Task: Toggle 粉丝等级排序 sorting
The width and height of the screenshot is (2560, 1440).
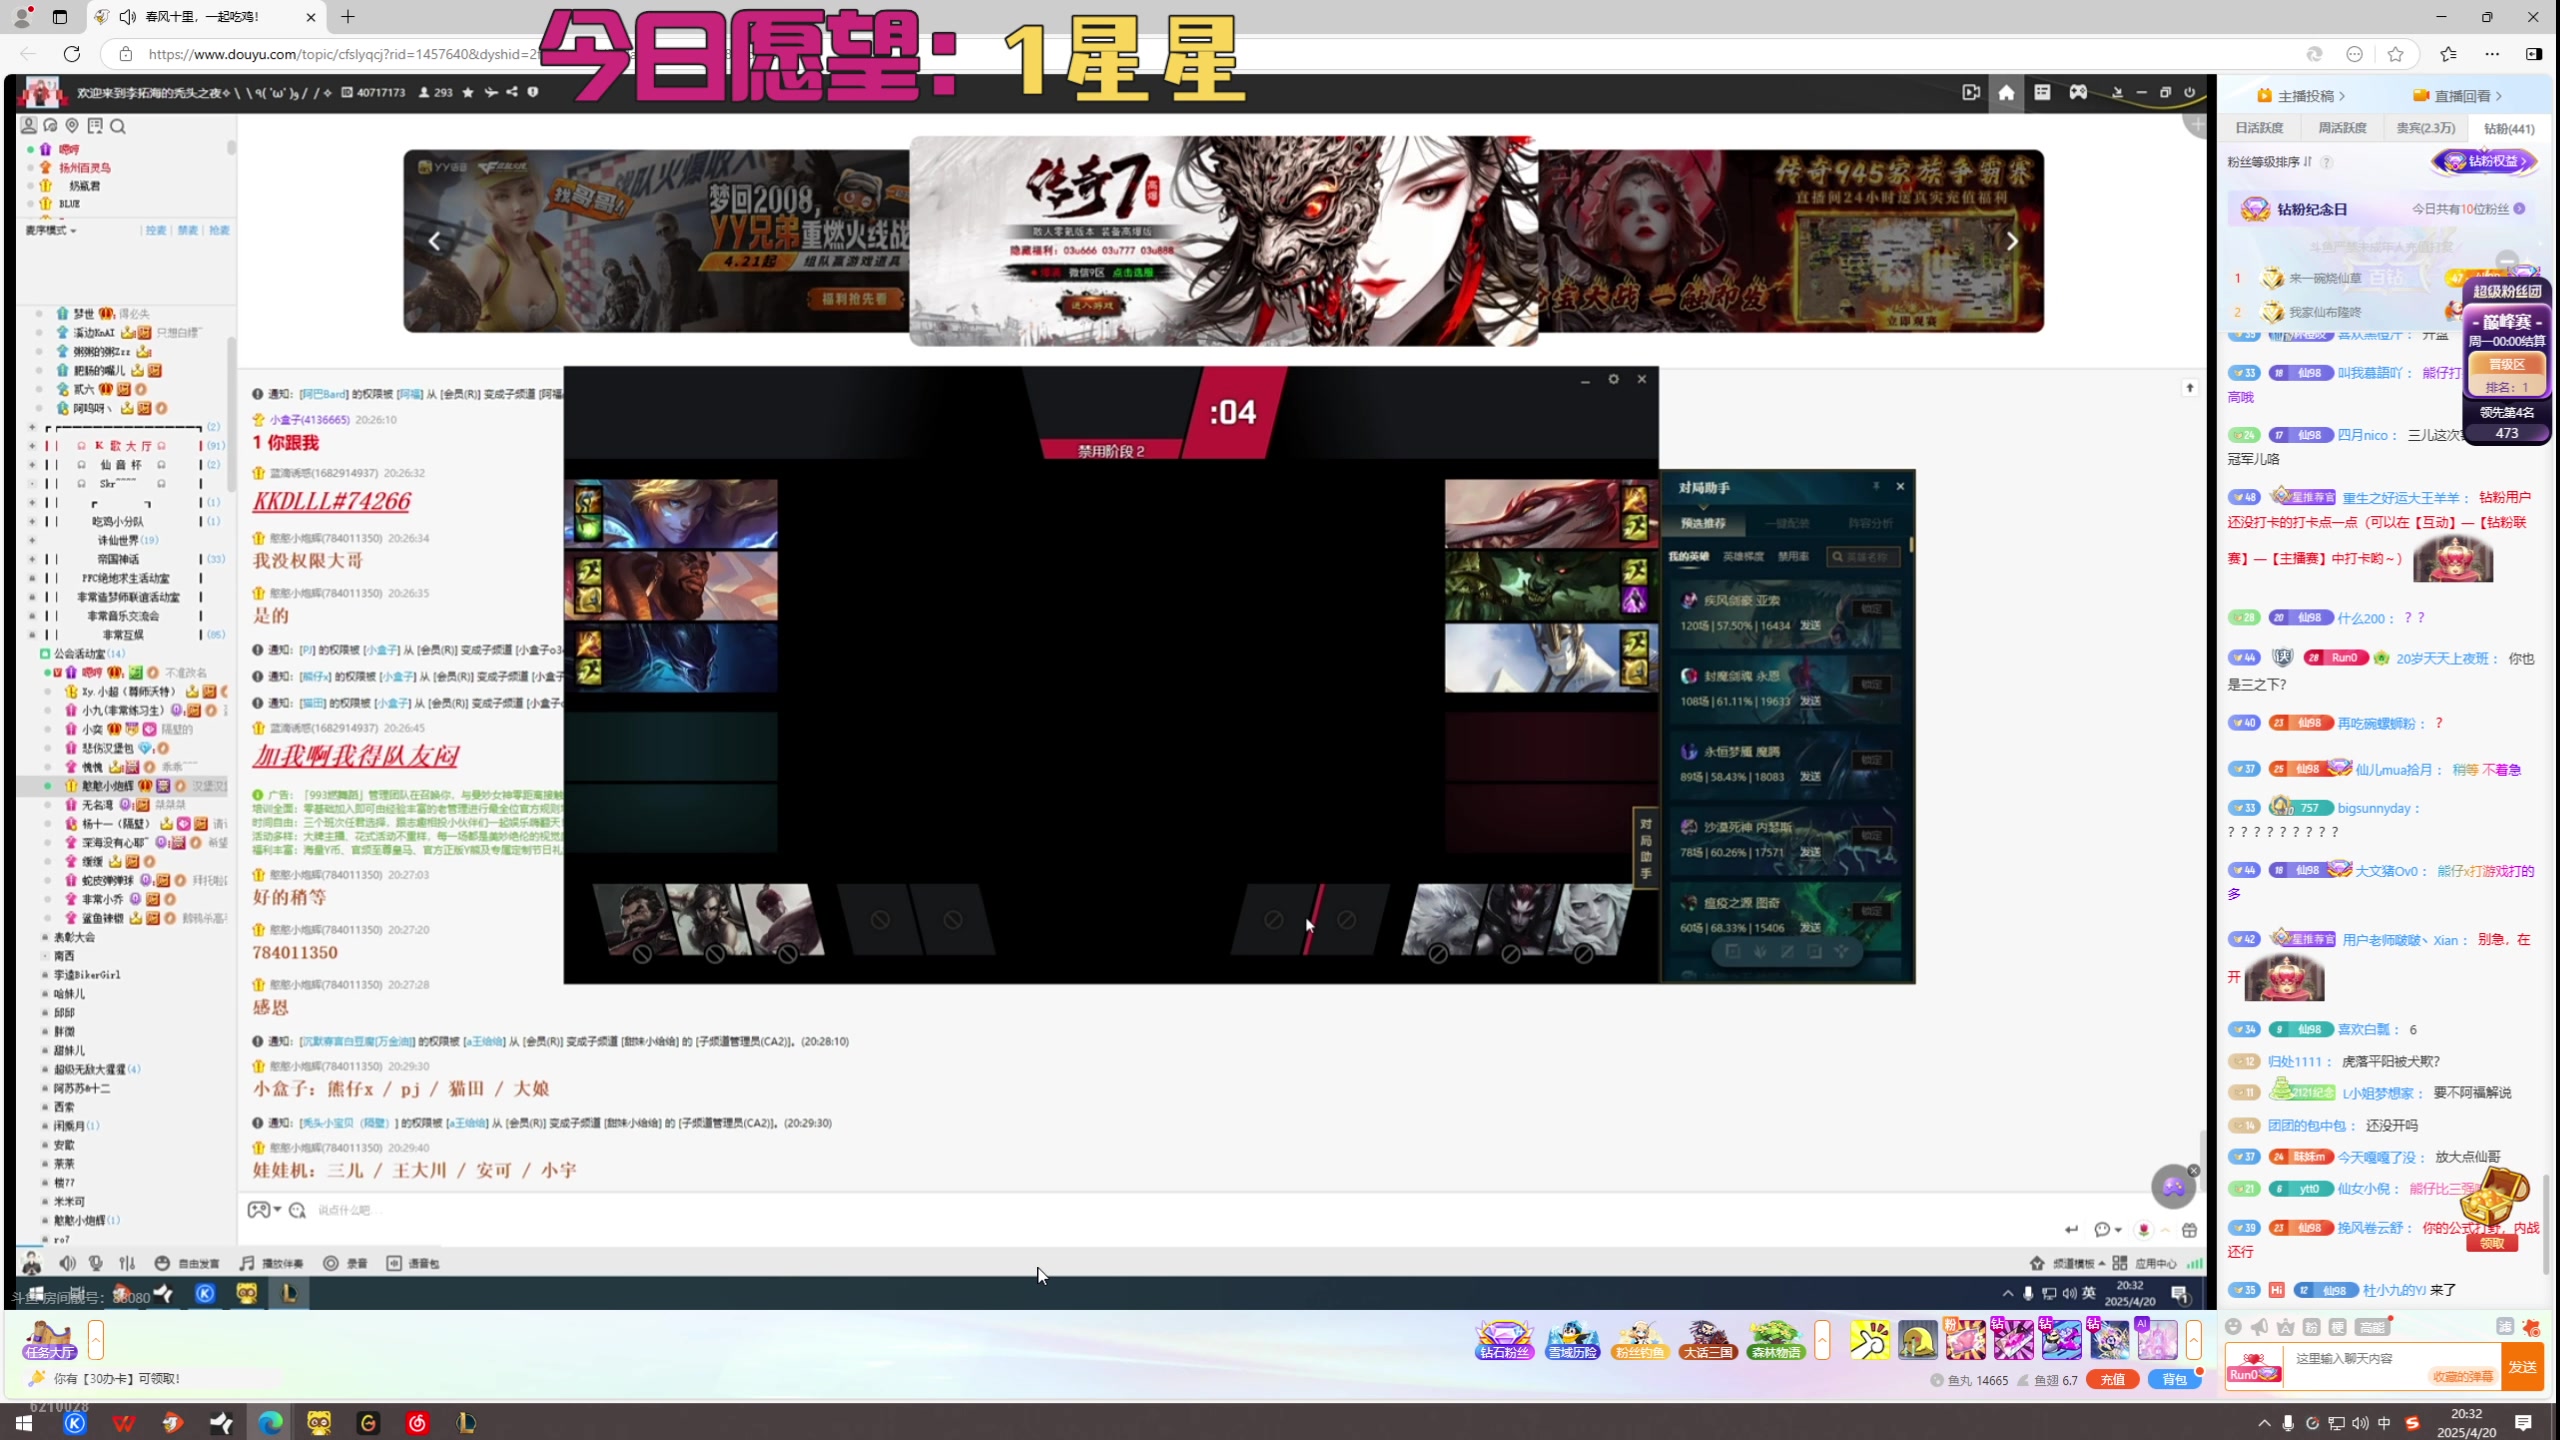Action: pos(2268,162)
